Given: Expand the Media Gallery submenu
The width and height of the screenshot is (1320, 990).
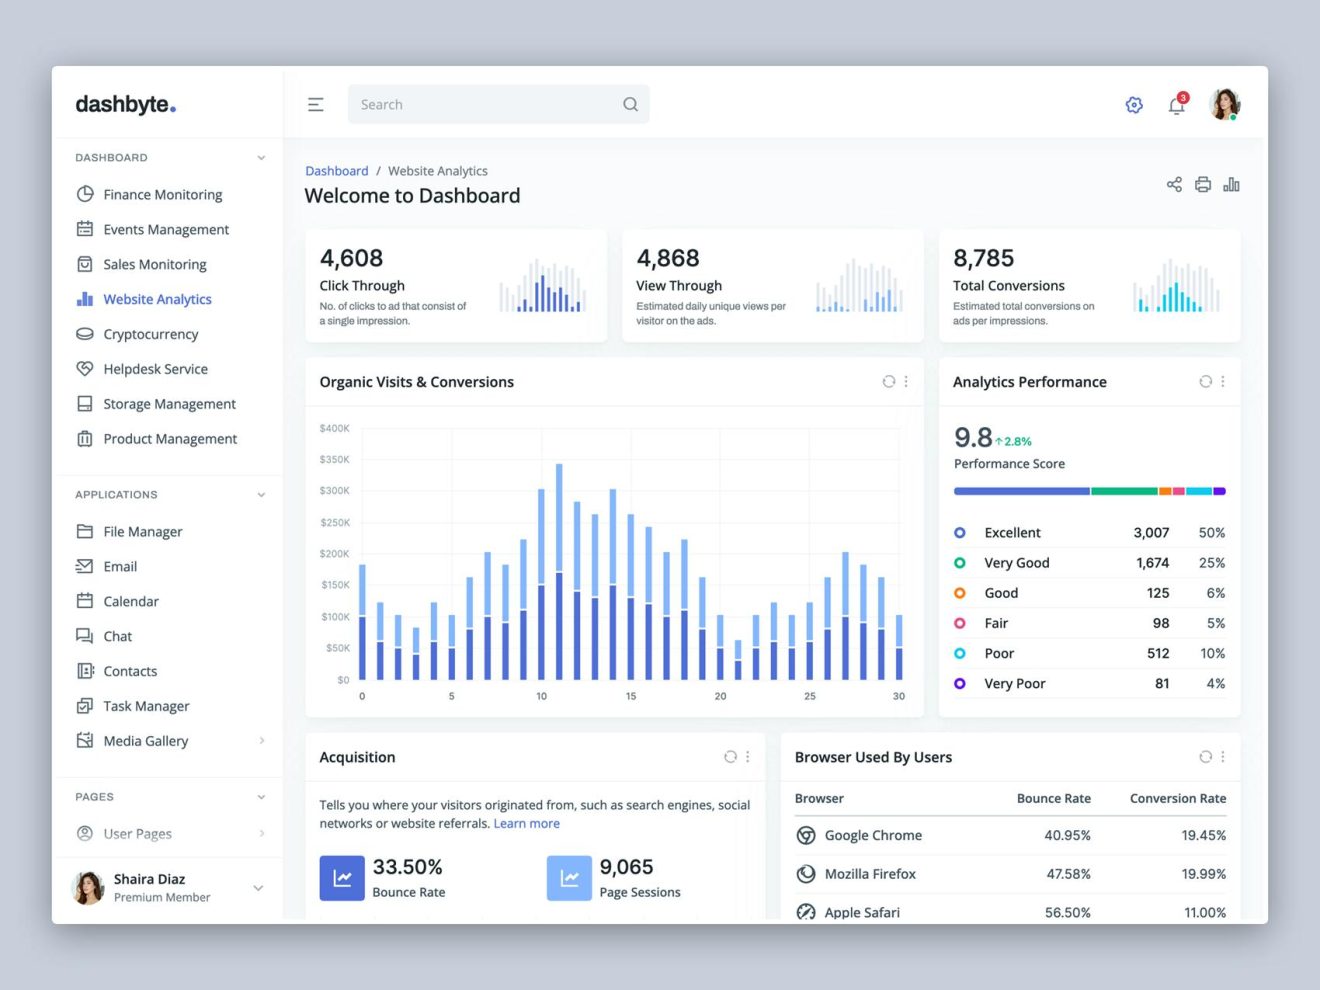Looking at the screenshot, I should (x=261, y=741).
